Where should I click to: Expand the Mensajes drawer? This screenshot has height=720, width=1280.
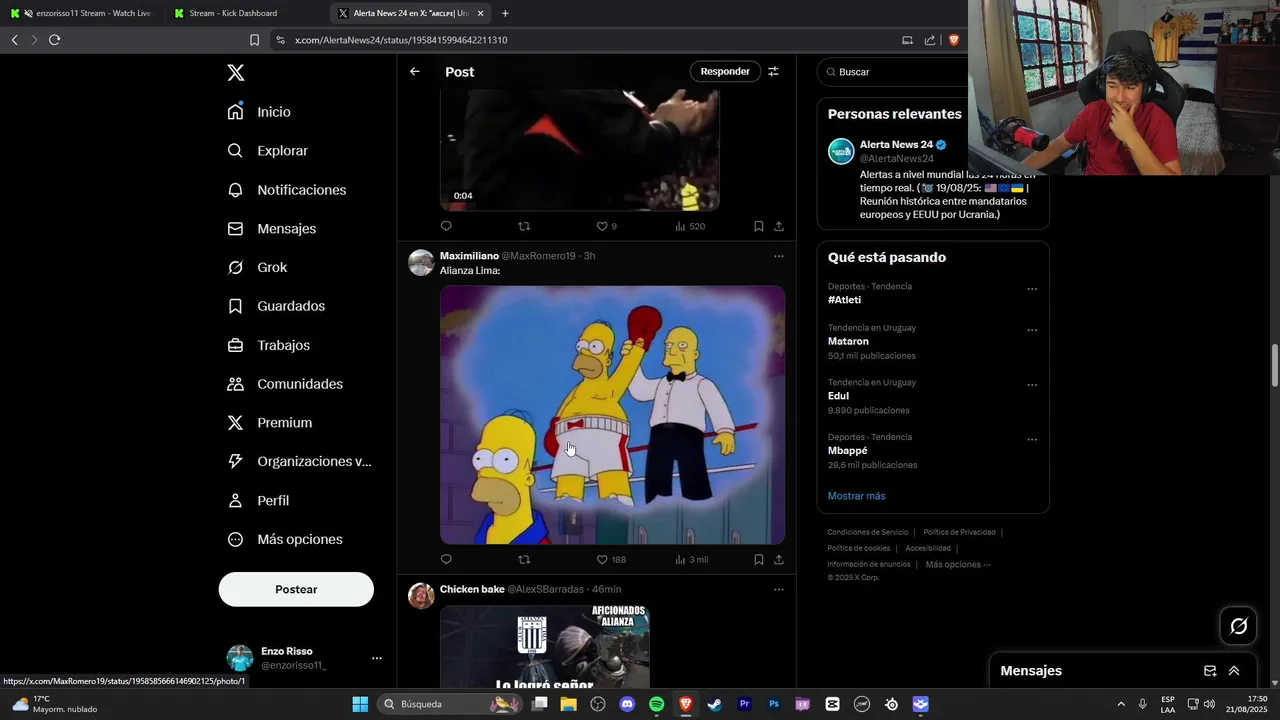1234,671
